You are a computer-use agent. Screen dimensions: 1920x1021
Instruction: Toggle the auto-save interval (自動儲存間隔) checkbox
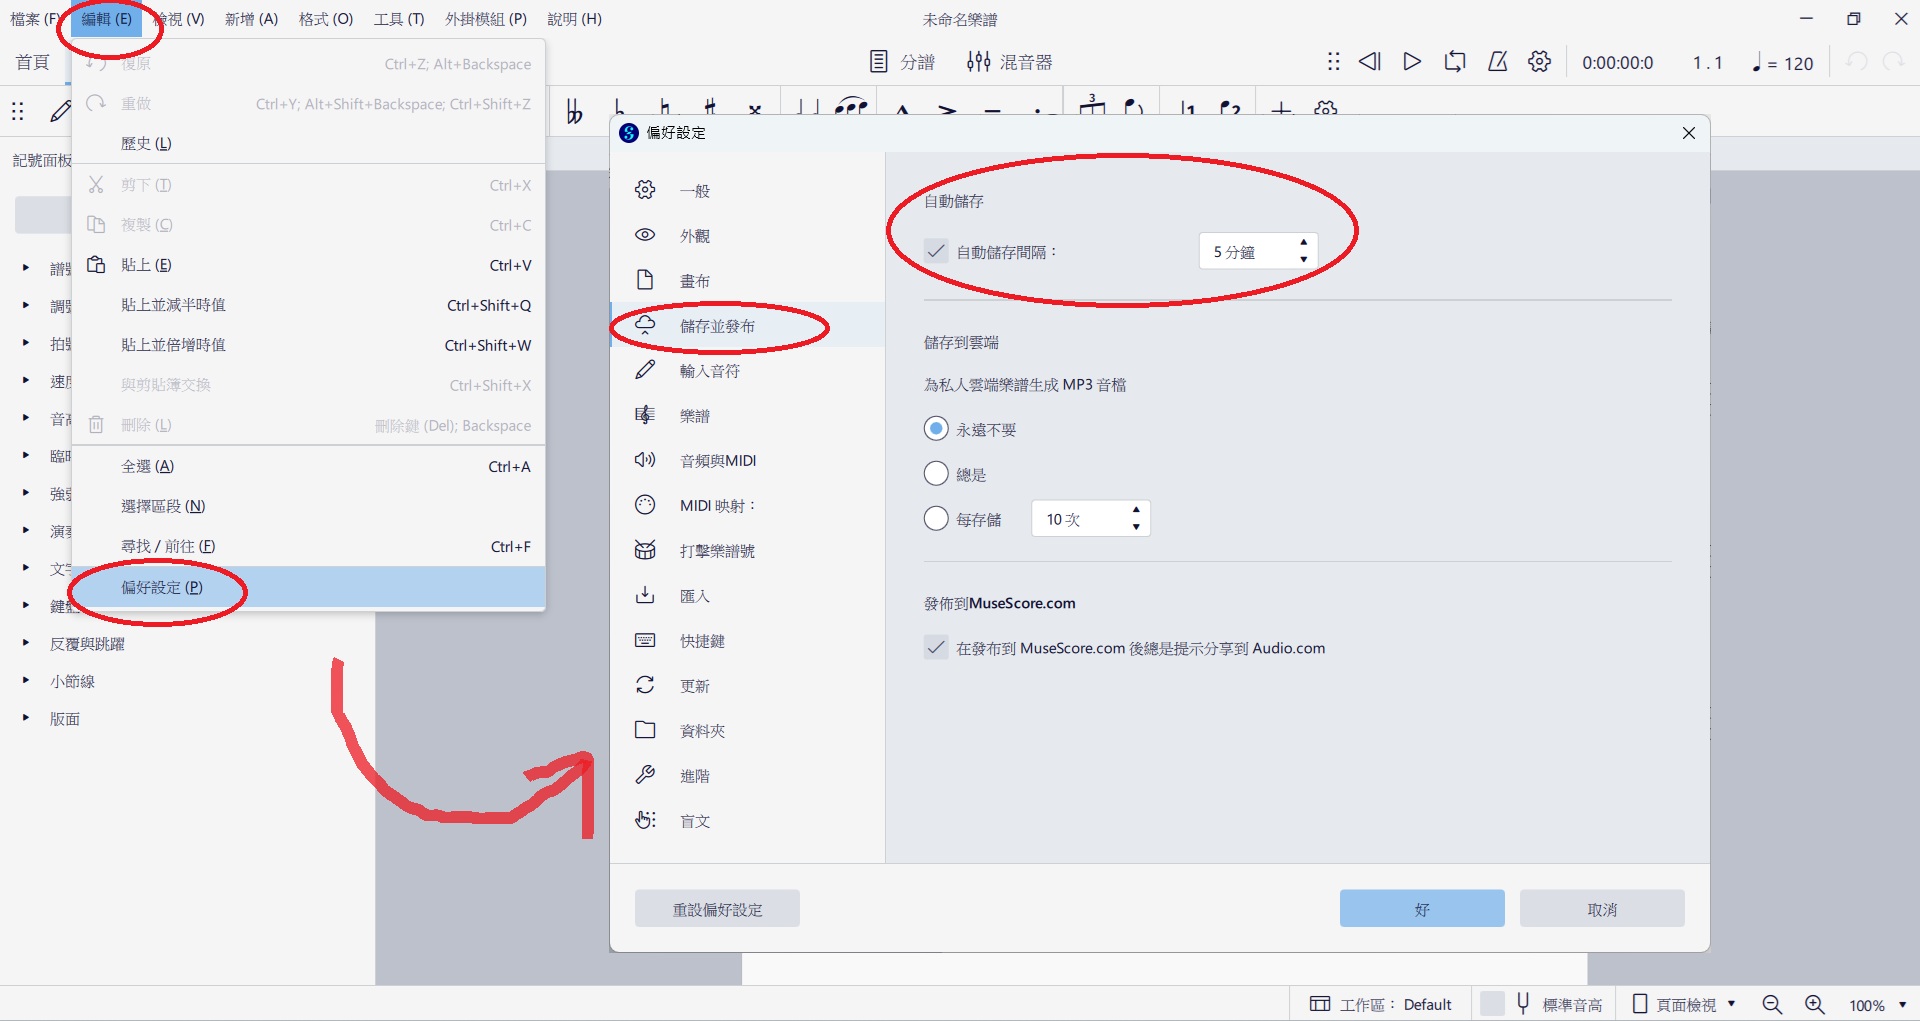coord(936,252)
